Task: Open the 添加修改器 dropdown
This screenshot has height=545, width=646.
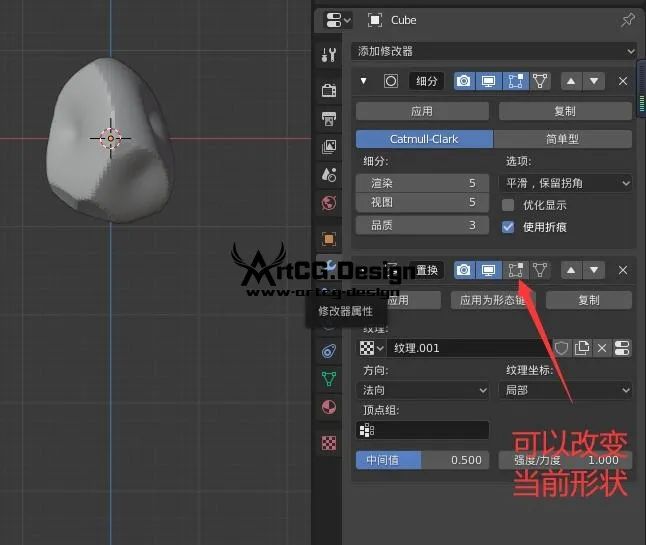Action: [x=494, y=51]
